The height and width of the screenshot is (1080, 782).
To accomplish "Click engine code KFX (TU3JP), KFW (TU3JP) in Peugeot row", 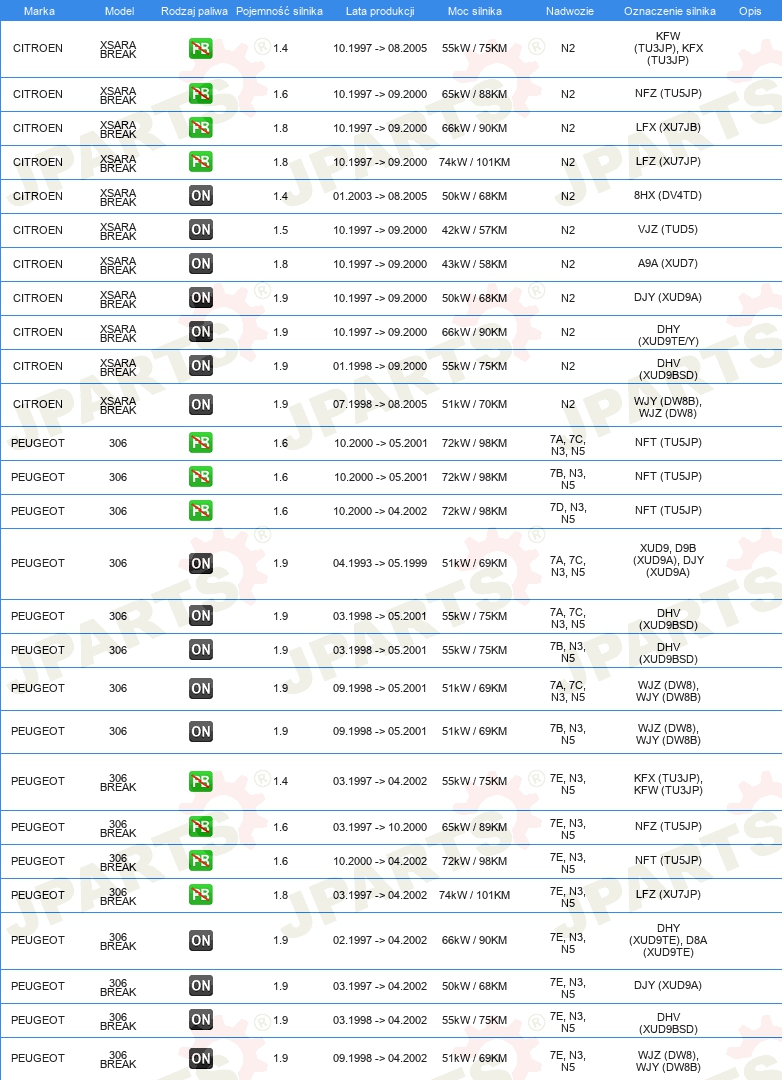I will [668, 784].
